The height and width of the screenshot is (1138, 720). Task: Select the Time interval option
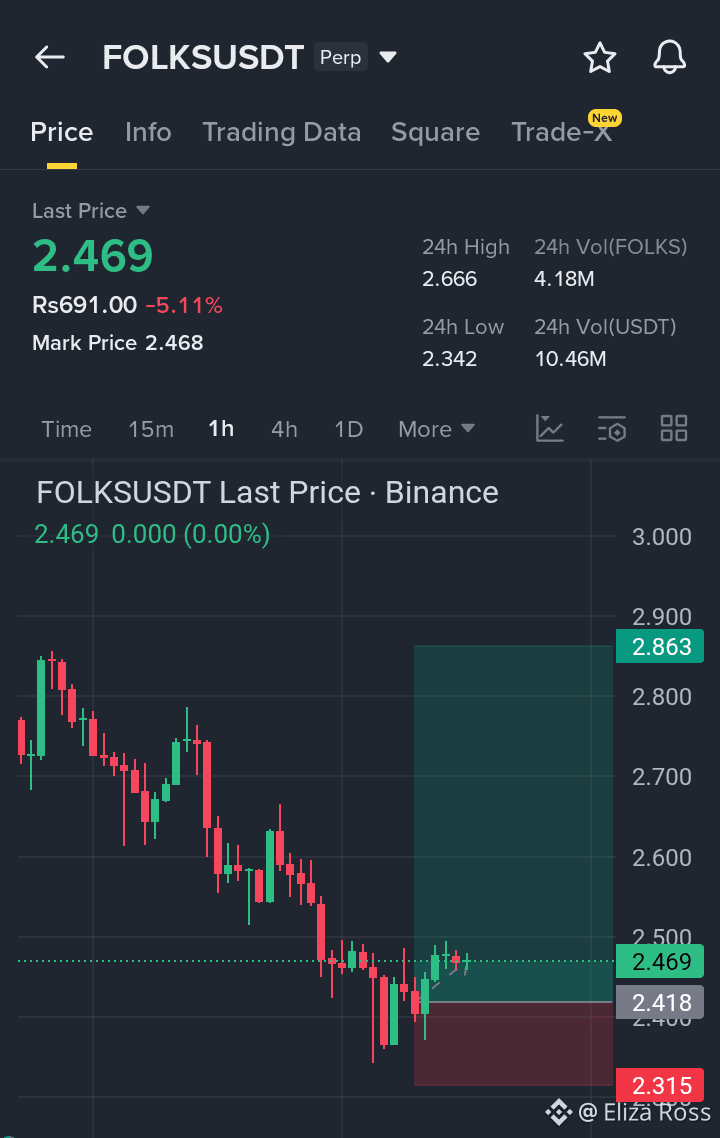click(x=66, y=428)
